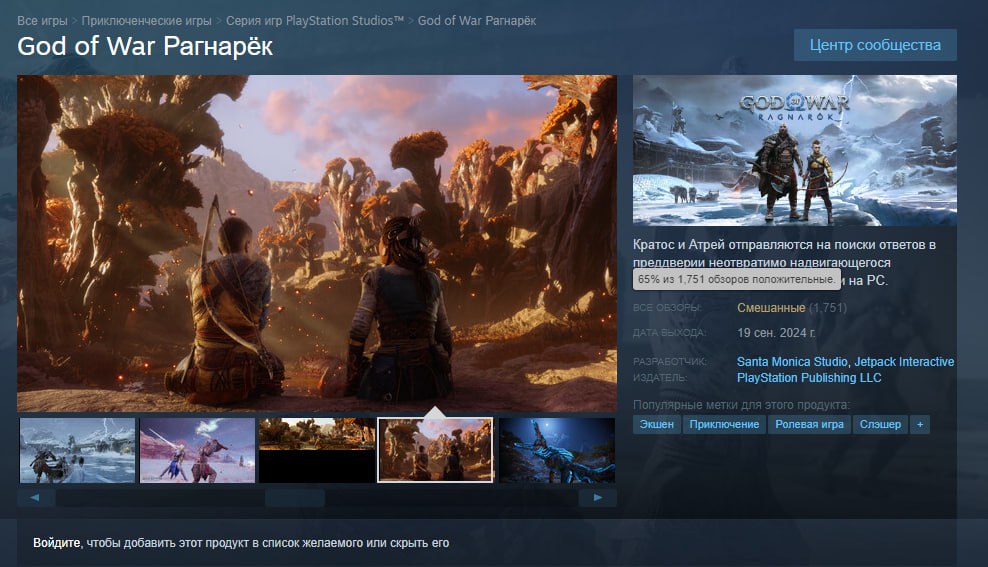
Task: Select the Экшен tag
Action: 656,425
